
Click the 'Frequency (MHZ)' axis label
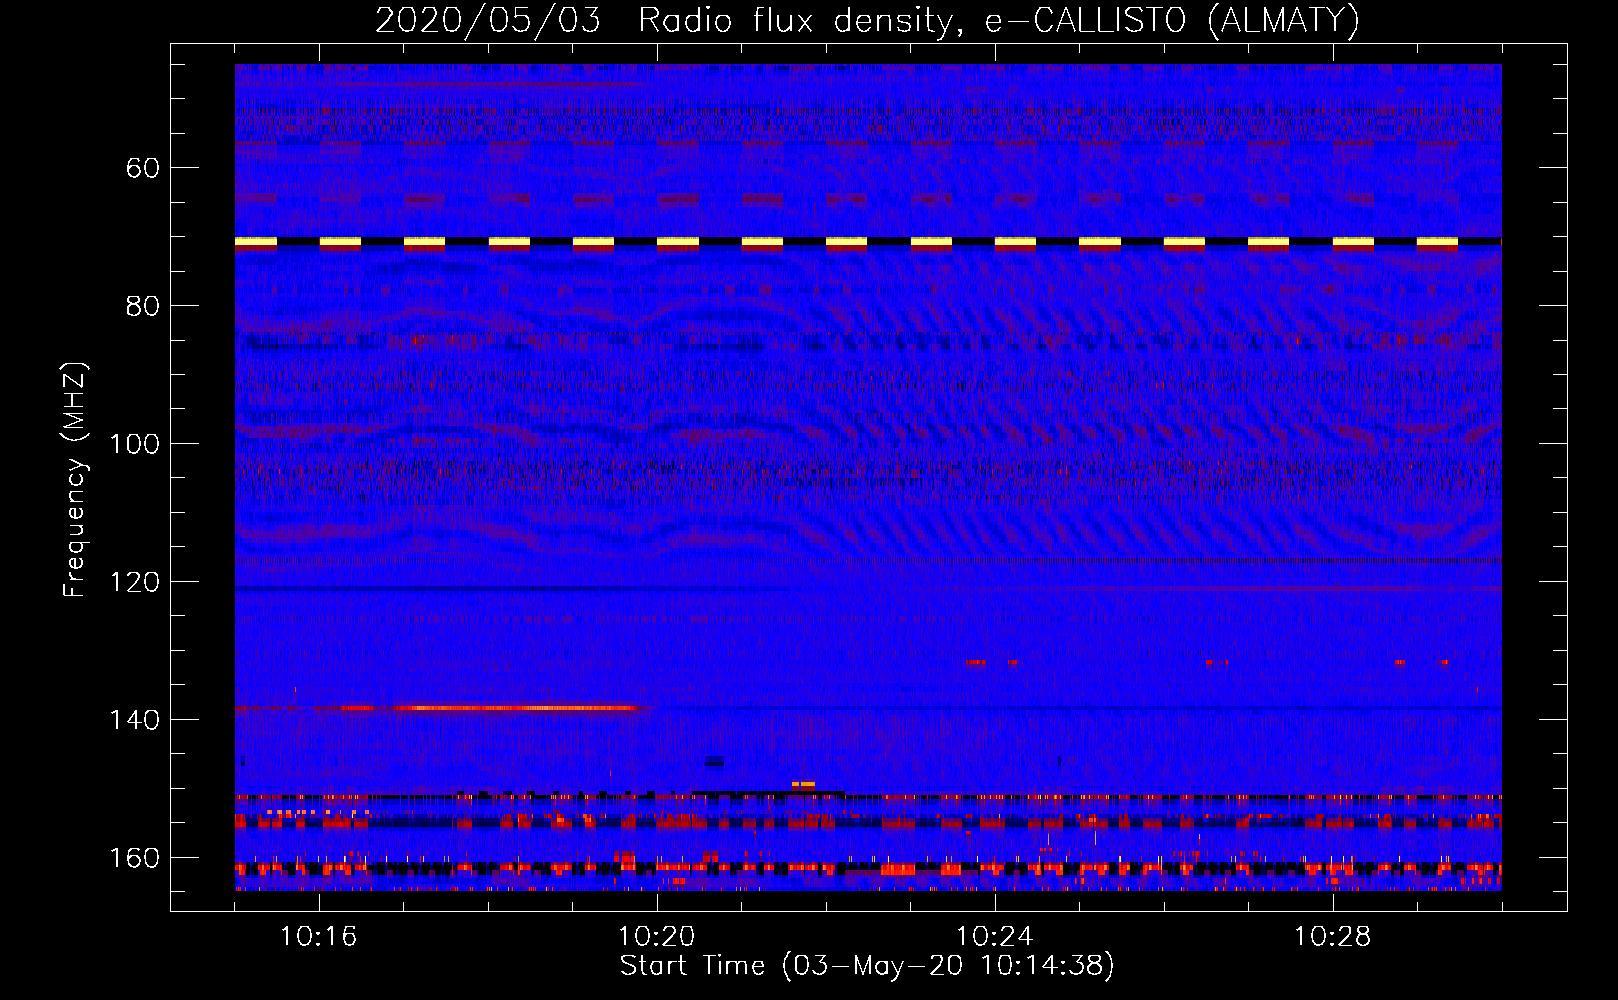coord(75,480)
